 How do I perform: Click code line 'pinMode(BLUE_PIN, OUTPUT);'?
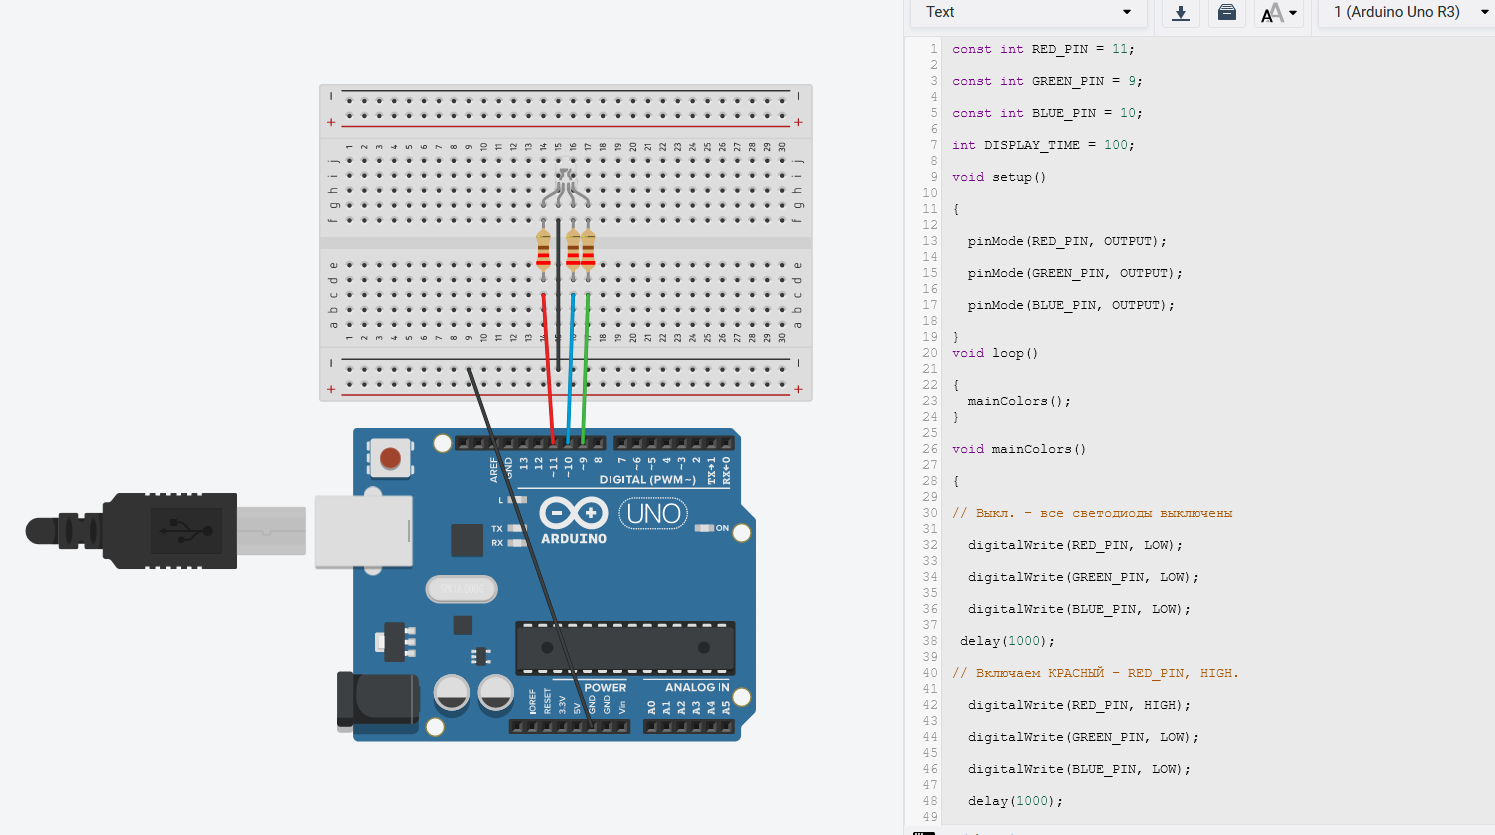click(1071, 305)
